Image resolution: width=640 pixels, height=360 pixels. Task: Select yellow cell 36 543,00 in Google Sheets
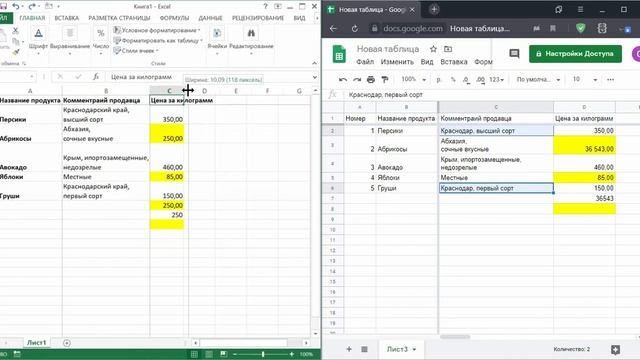[x=584, y=145]
